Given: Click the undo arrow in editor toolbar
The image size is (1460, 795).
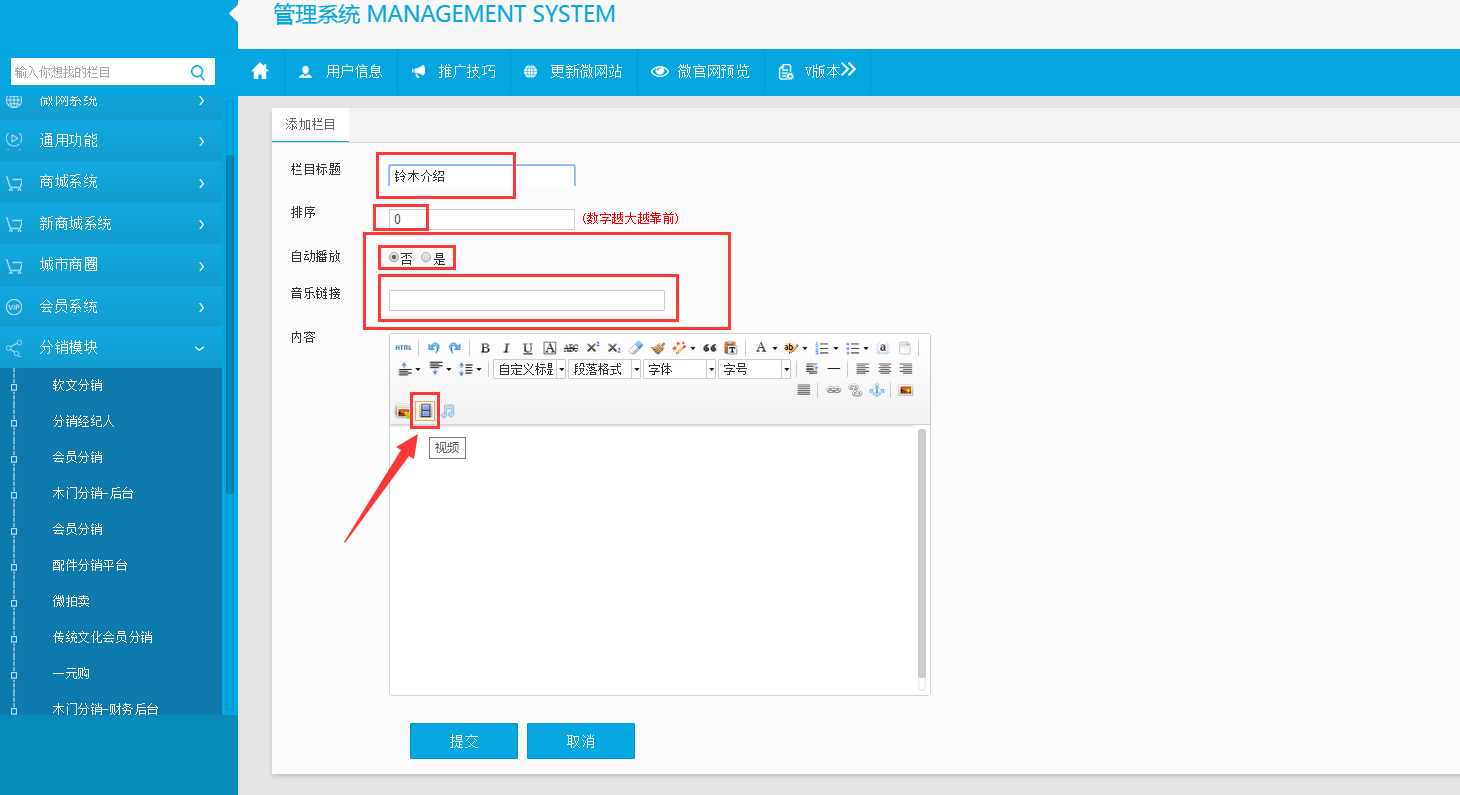Looking at the screenshot, I should pos(434,348).
